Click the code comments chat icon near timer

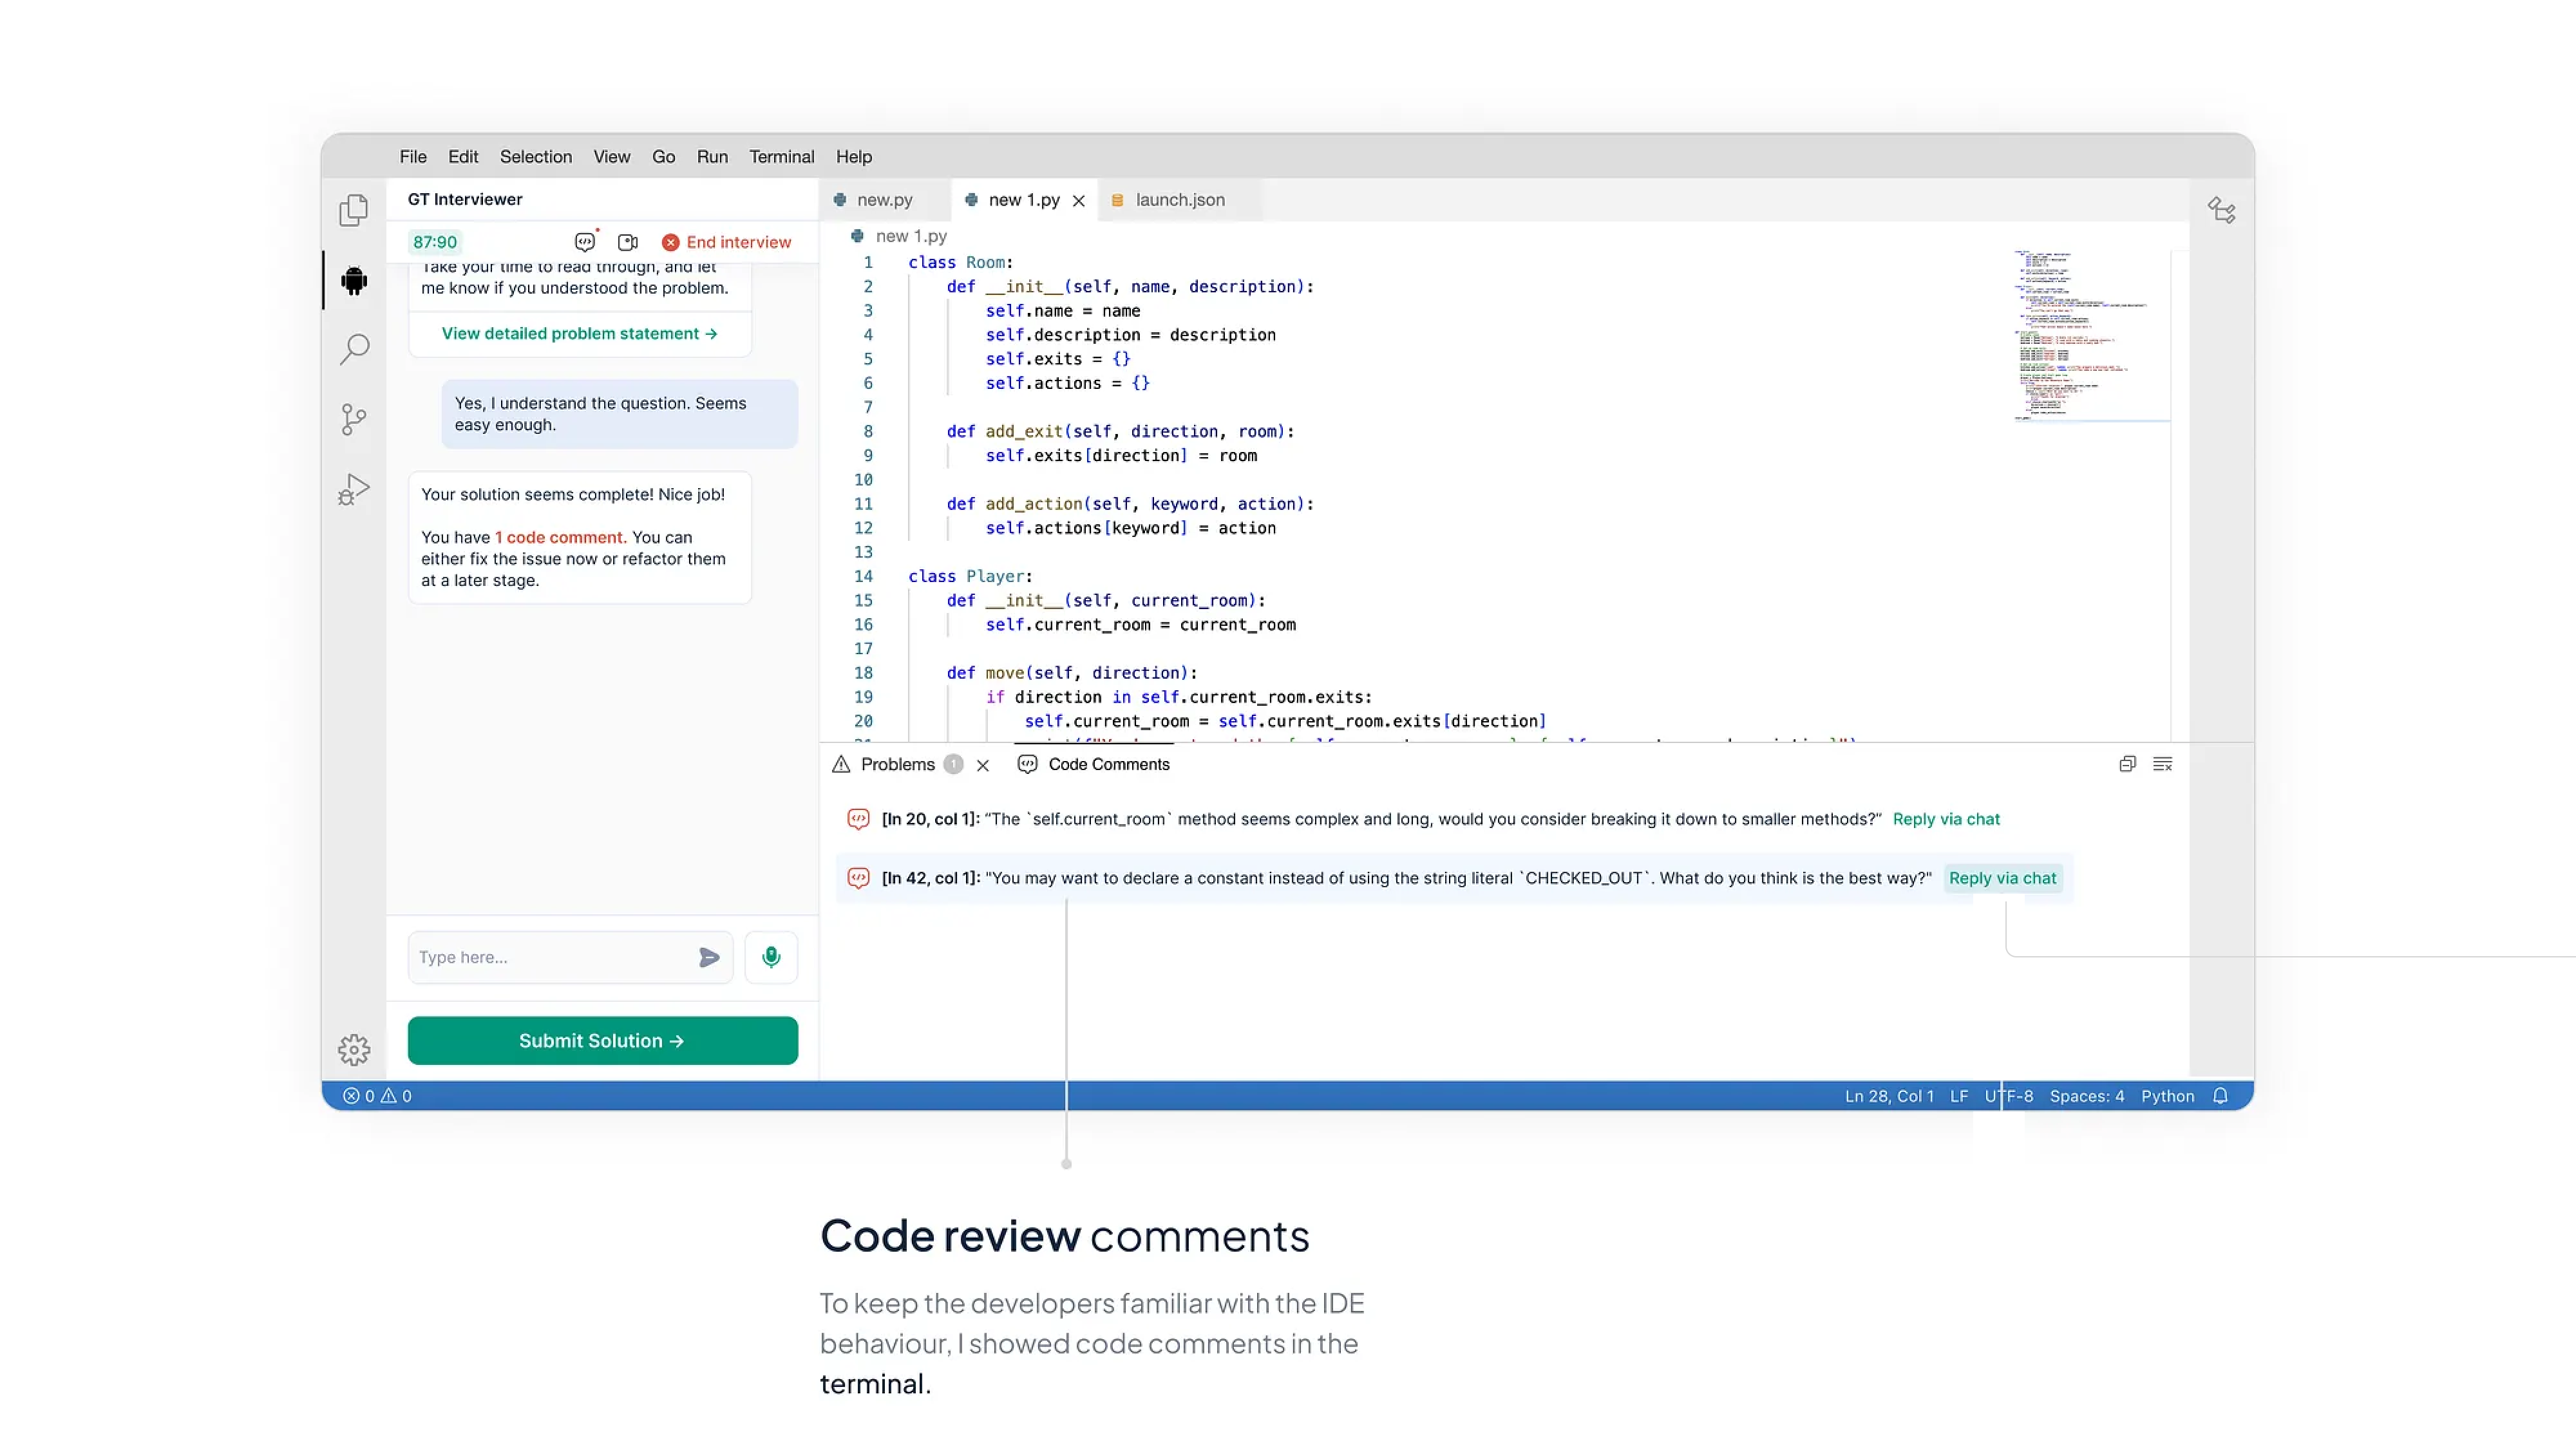coord(585,242)
